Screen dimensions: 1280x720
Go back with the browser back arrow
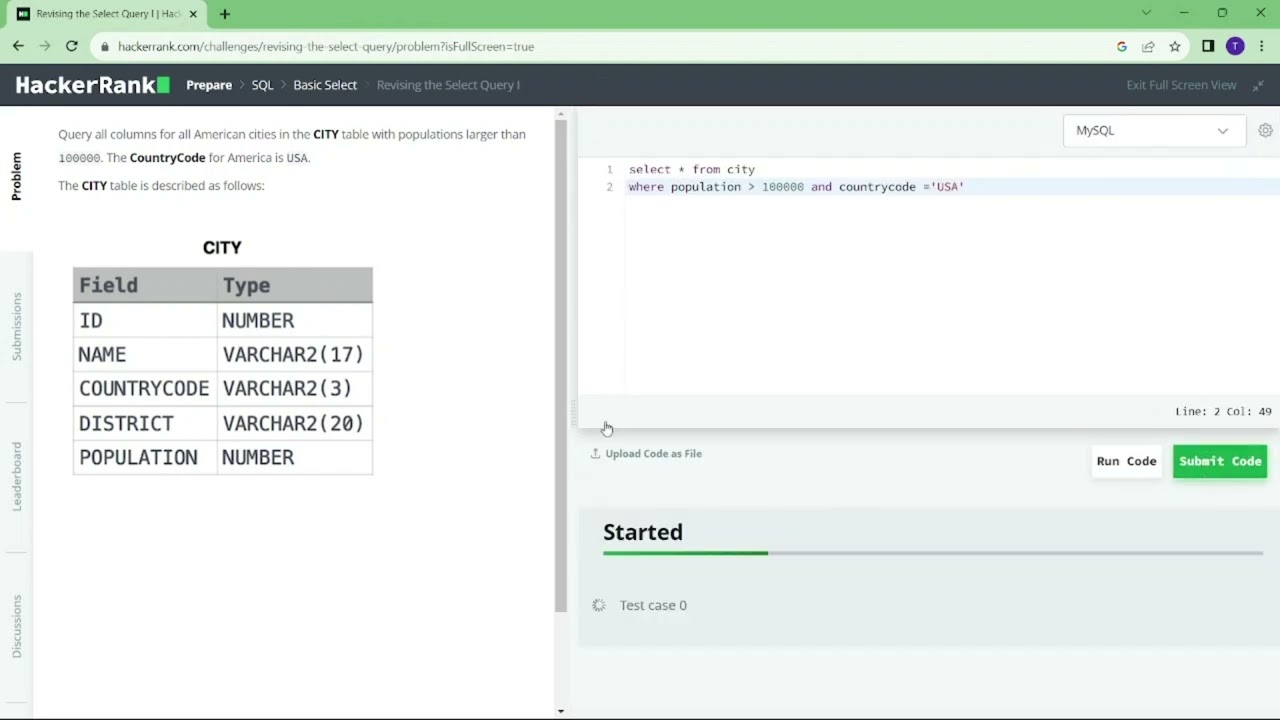click(x=18, y=46)
